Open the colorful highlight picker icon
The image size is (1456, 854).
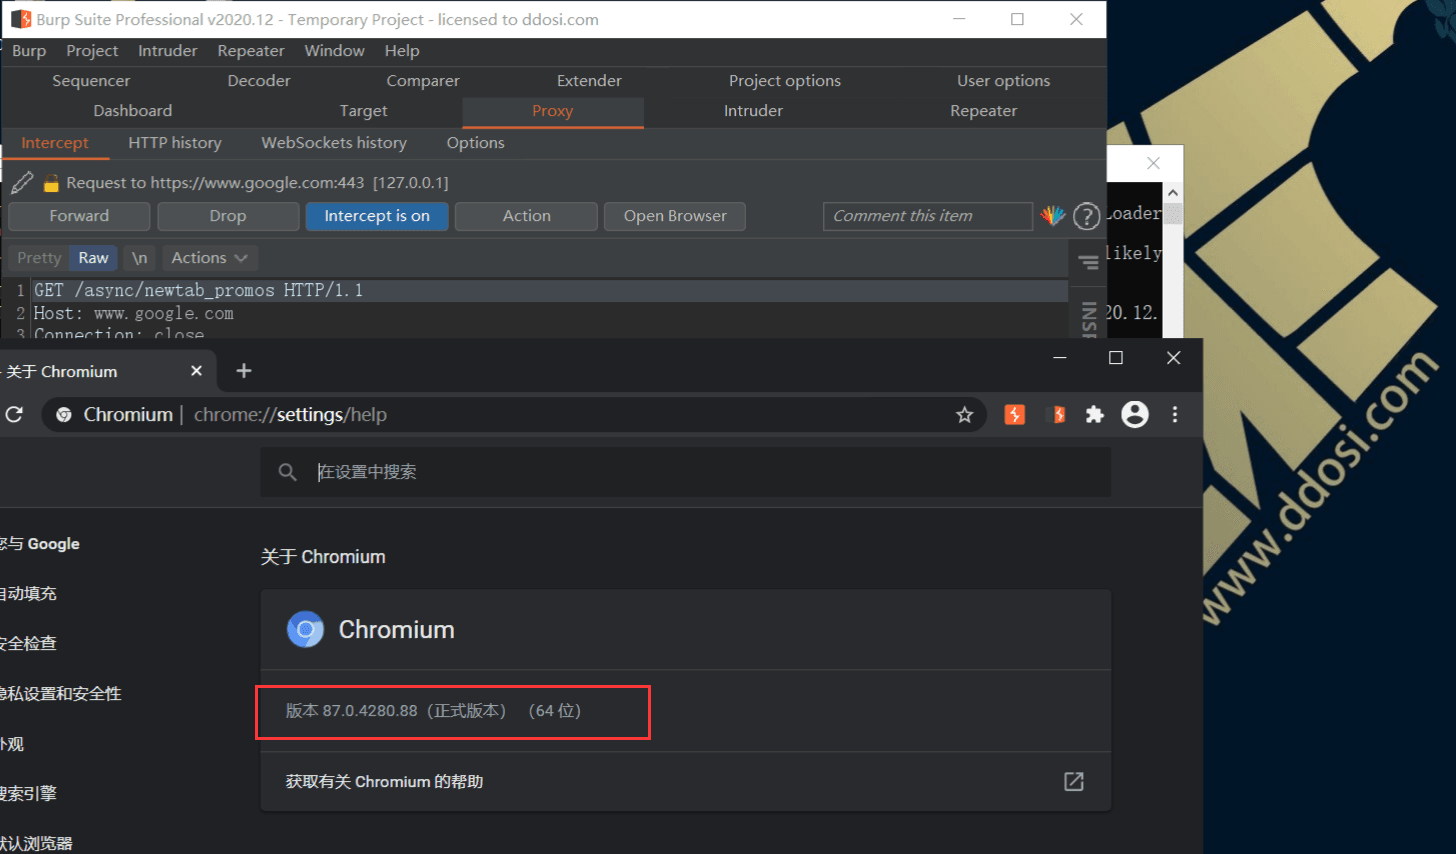[x=1052, y=215]
